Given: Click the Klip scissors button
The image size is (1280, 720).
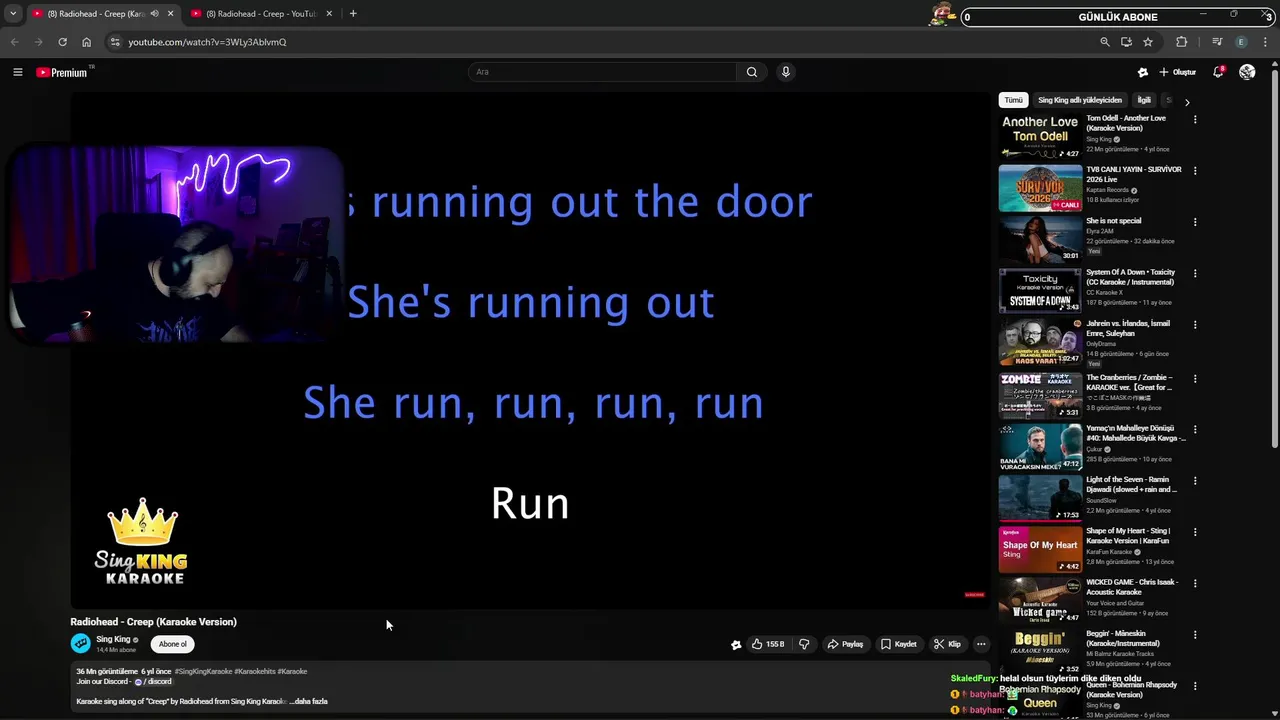Looking at the screenshot, I should (948, 644).
